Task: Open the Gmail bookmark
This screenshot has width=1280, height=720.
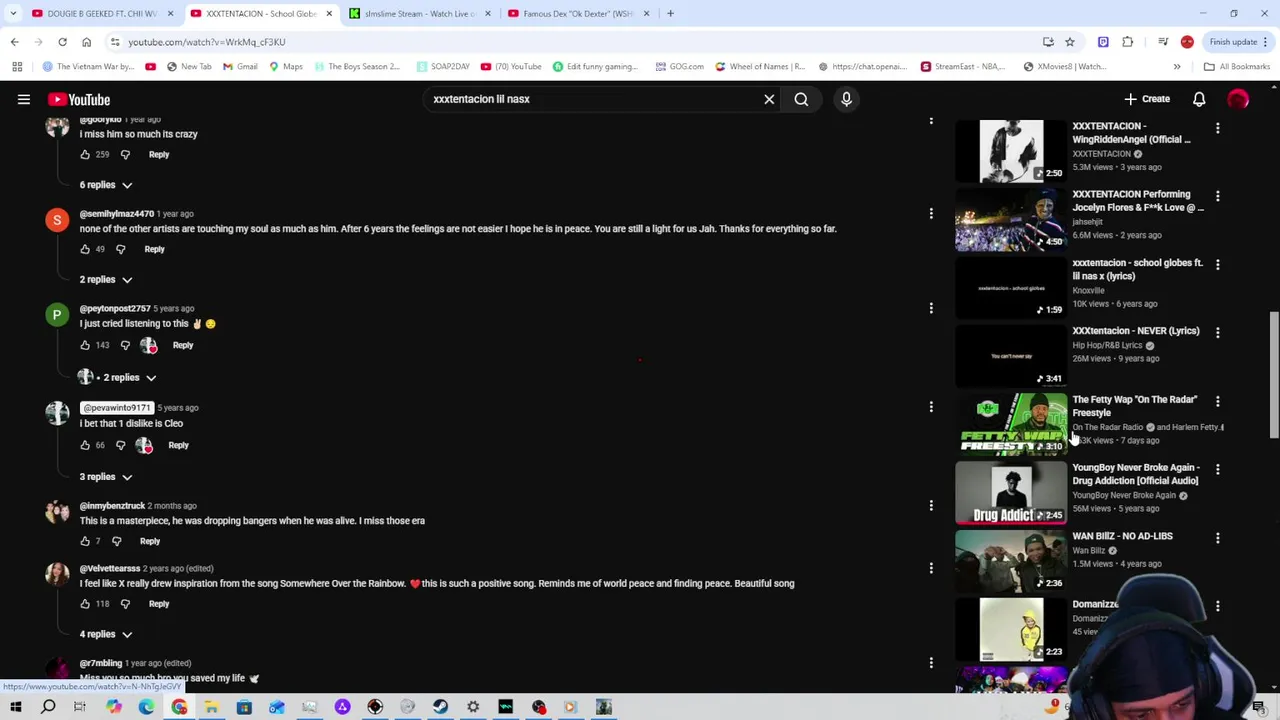Action: [240, 67]
